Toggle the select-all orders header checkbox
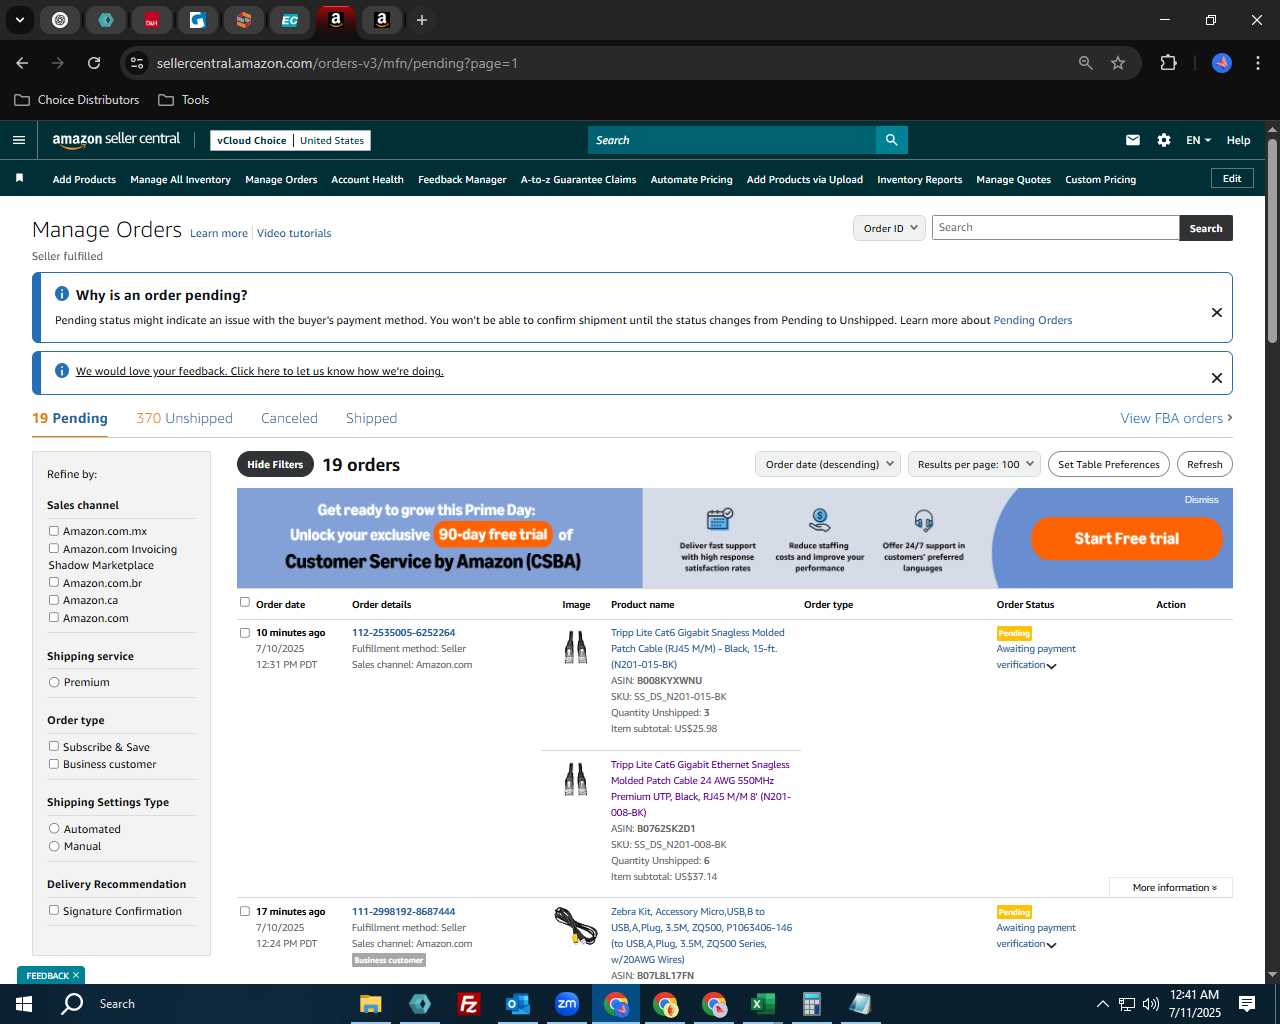Viewport: 1280px width, 1024px height. (245, 602)
